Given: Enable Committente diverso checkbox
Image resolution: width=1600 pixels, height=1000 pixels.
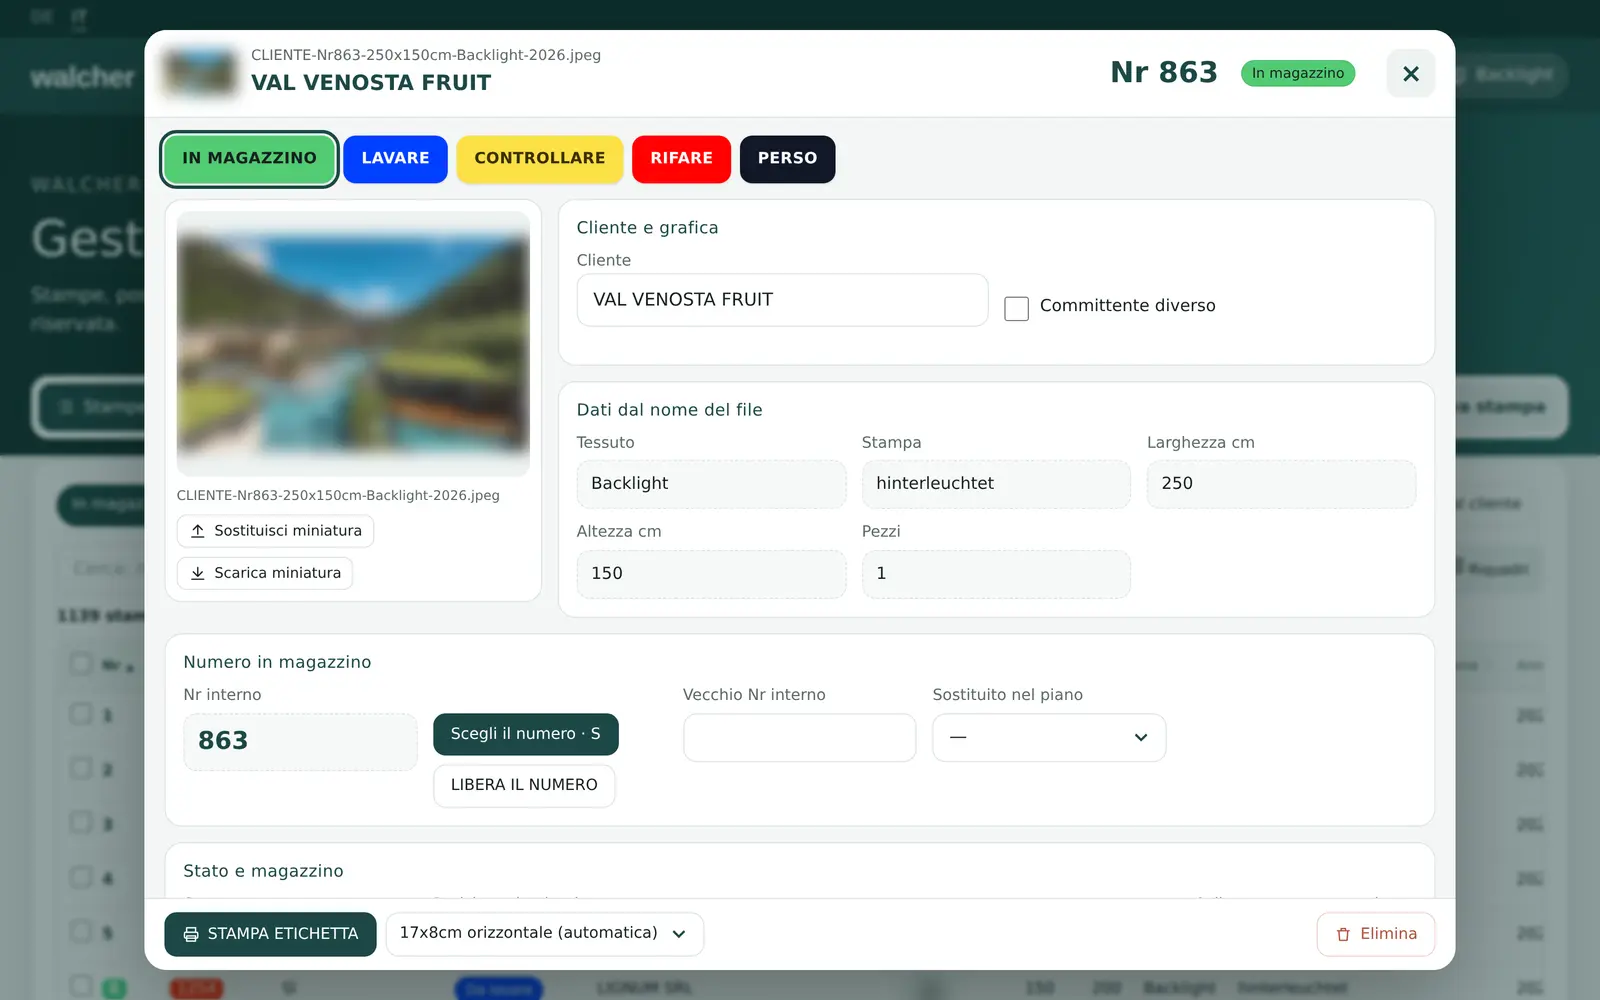Looking at the screenshot, I should click(x=1016, y=308).
